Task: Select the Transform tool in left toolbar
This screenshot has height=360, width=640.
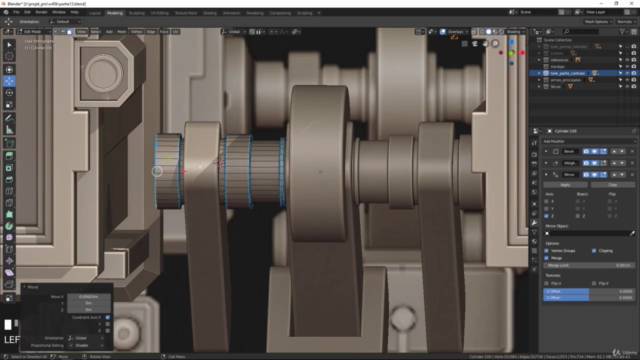Action: 9,69
